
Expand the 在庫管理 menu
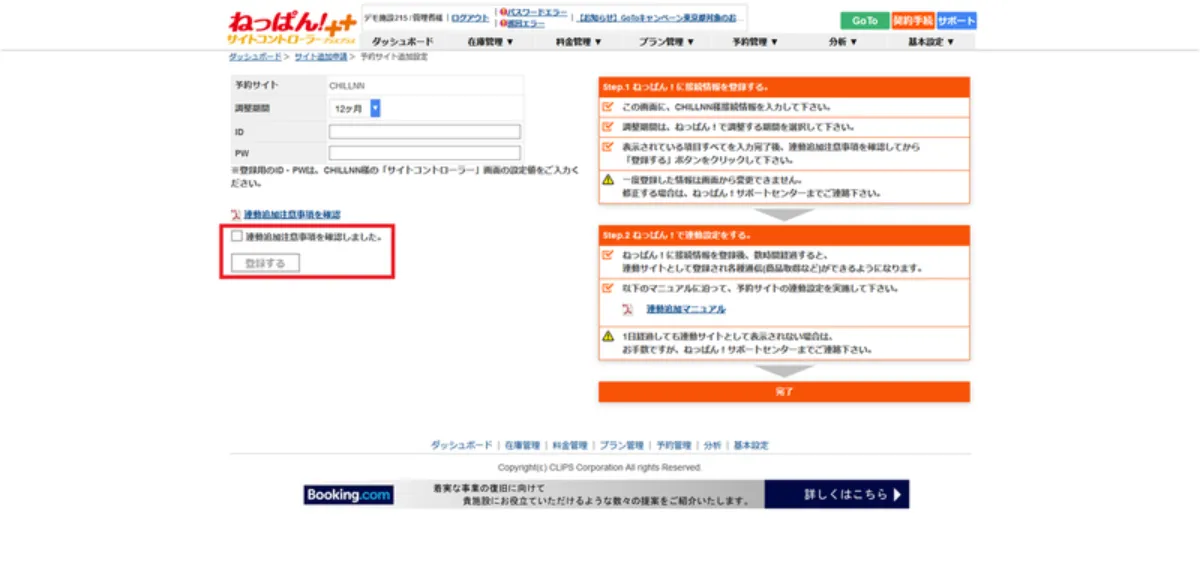tap(490, 42)
